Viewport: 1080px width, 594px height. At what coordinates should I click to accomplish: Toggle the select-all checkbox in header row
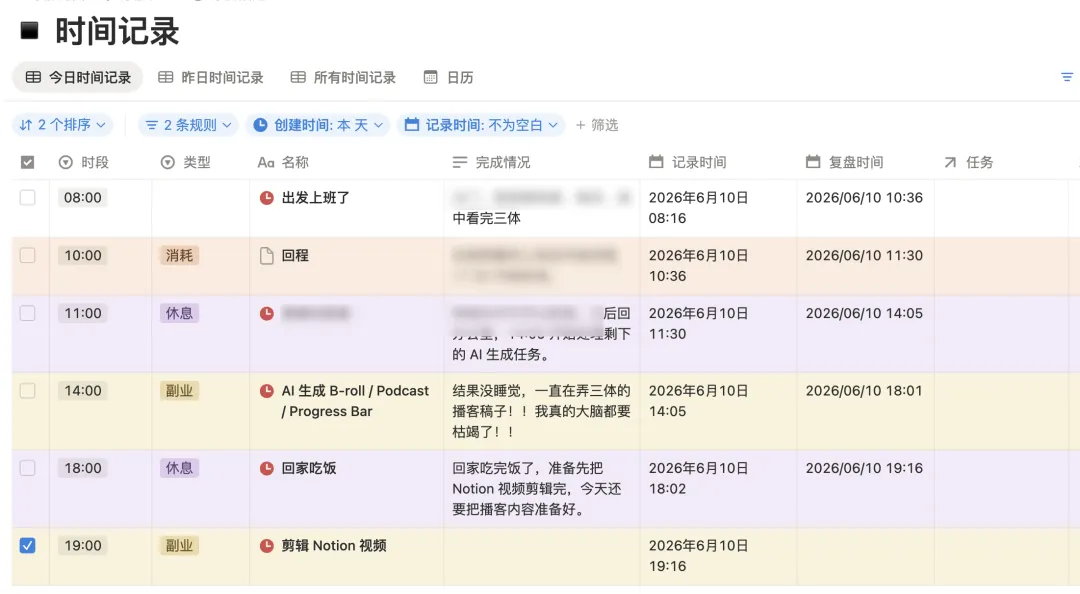click(28, 163)
